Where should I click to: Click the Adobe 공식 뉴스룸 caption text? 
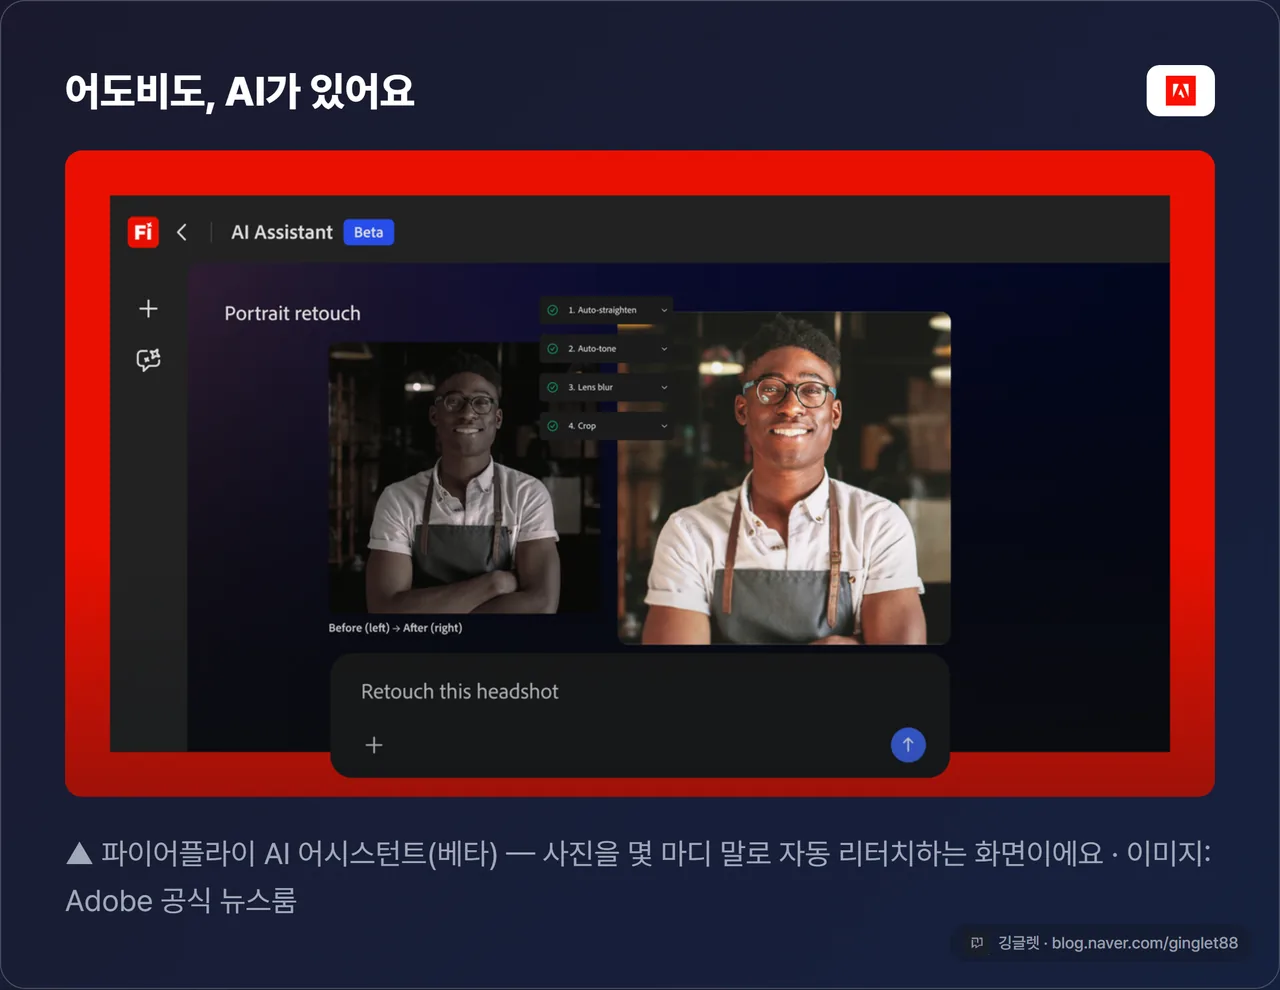tap(181, 901)
